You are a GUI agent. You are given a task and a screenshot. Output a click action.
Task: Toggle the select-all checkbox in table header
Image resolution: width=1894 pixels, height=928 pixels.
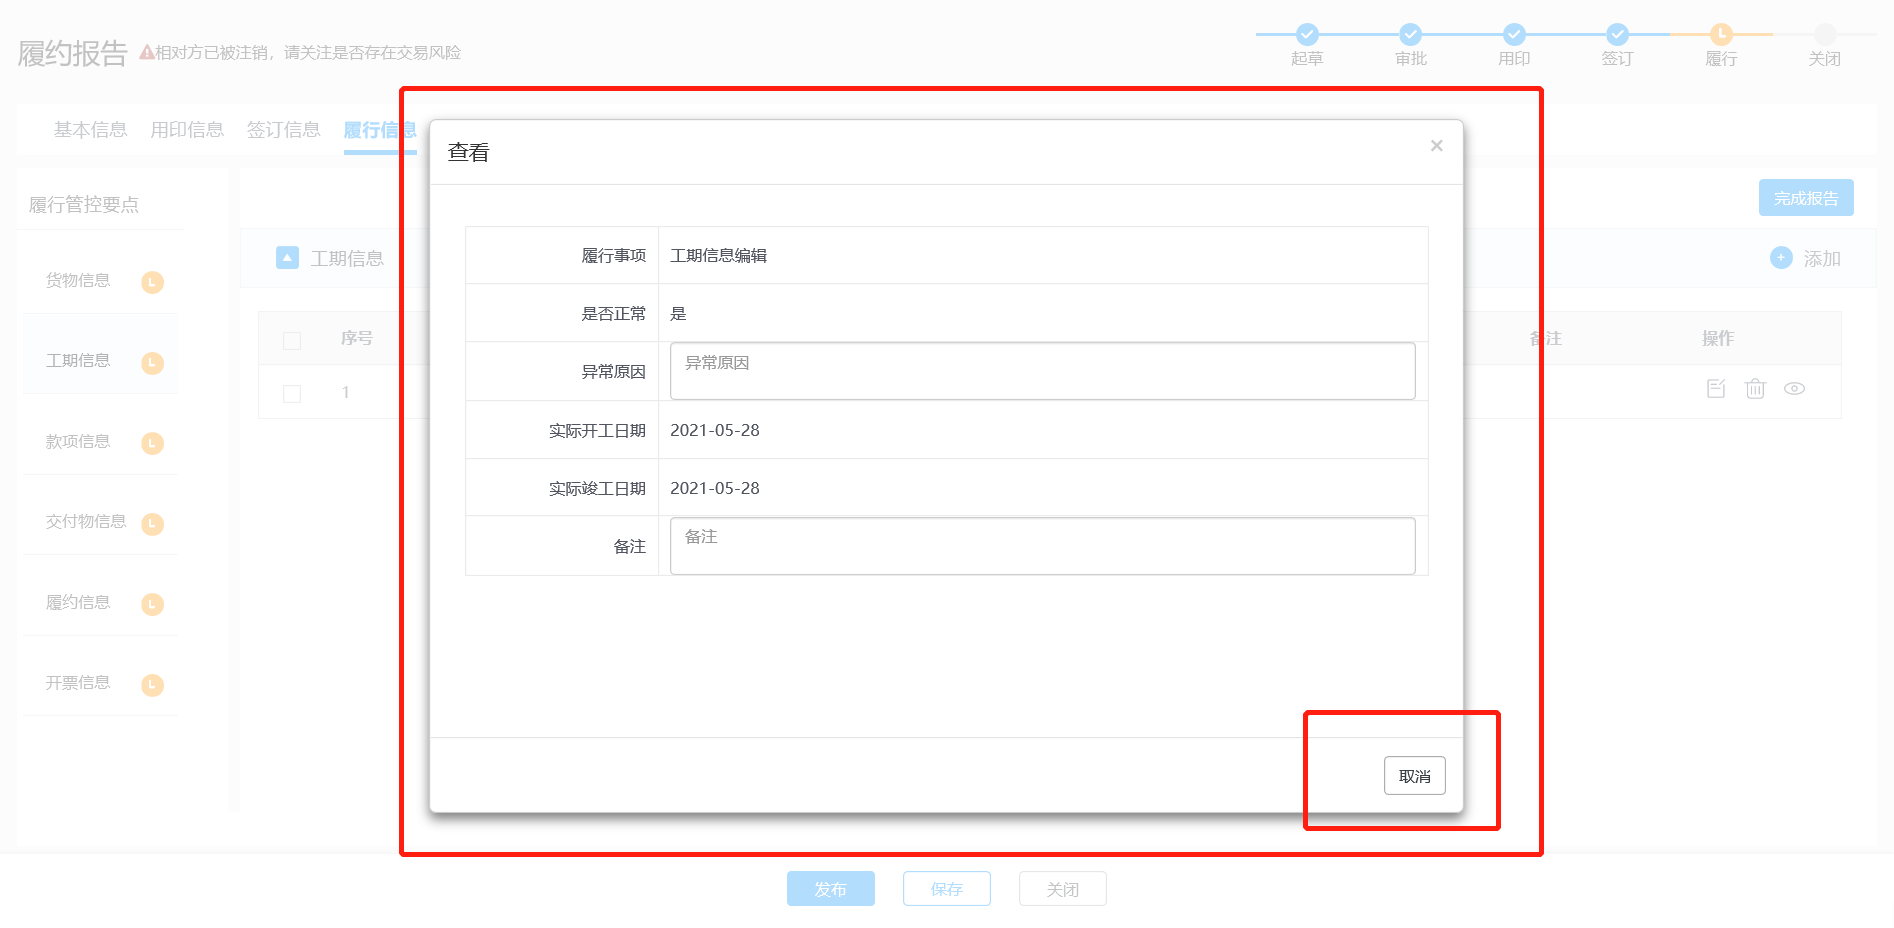(x=292, y=341)
